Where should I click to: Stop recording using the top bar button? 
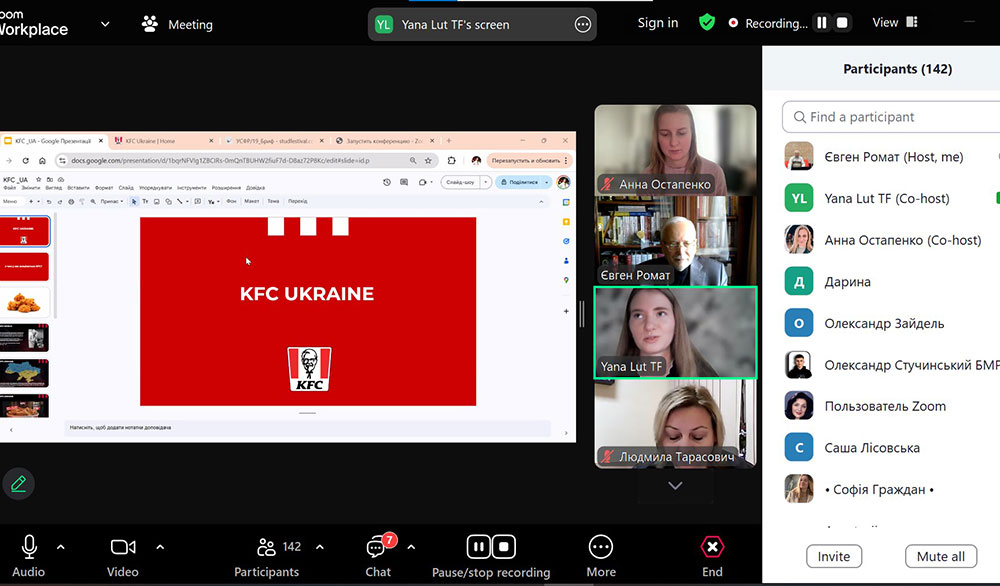pos(842,23)
